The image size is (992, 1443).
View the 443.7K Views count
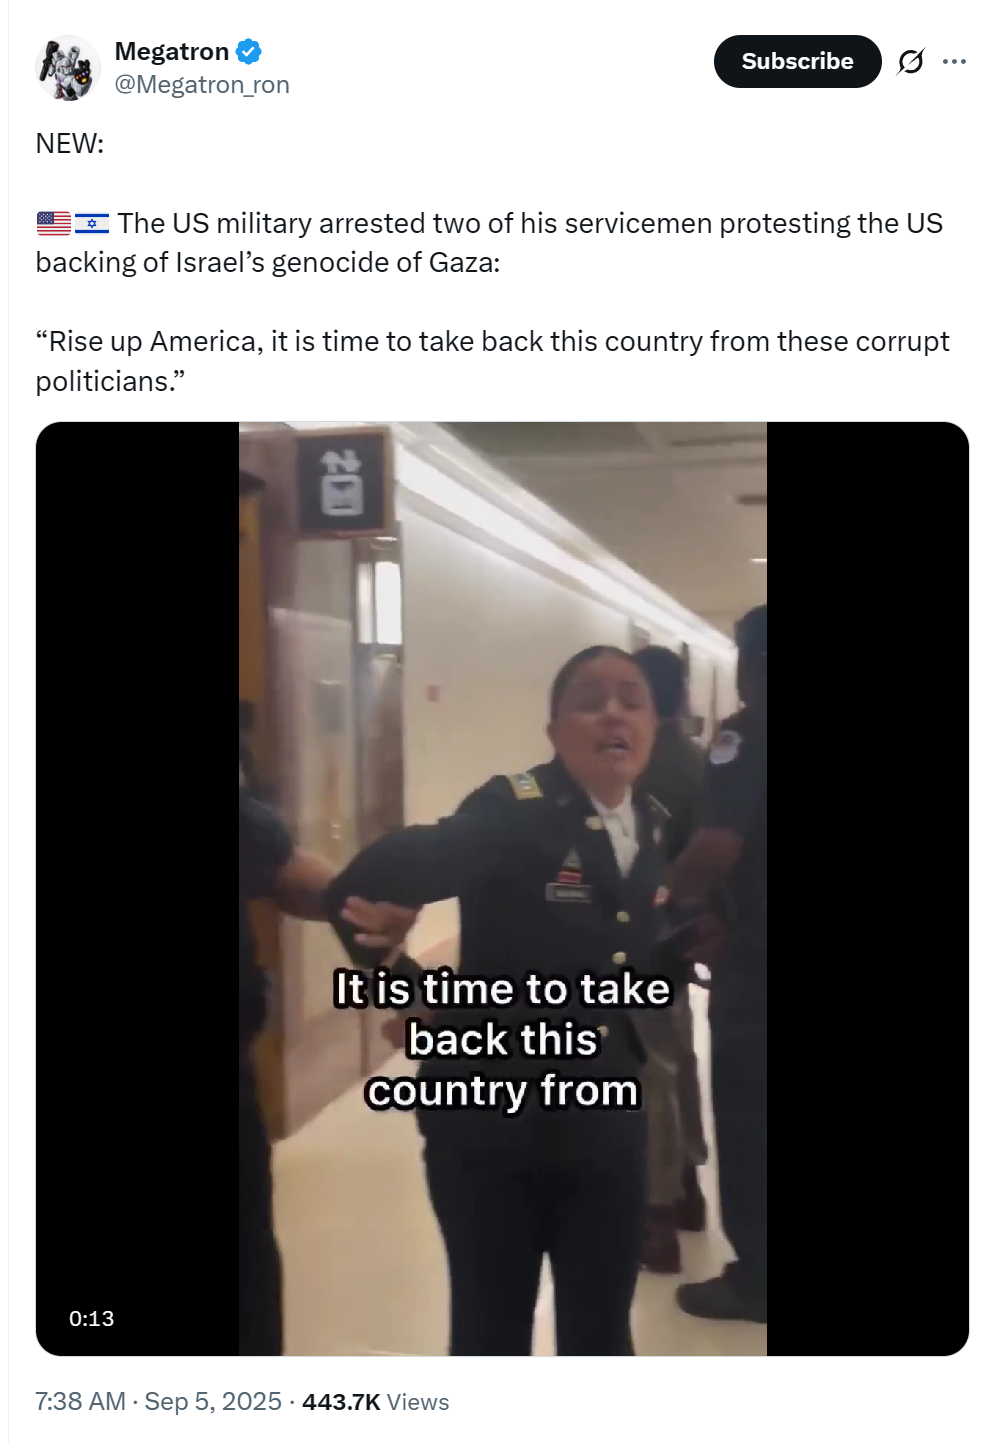click(375, 1402)
